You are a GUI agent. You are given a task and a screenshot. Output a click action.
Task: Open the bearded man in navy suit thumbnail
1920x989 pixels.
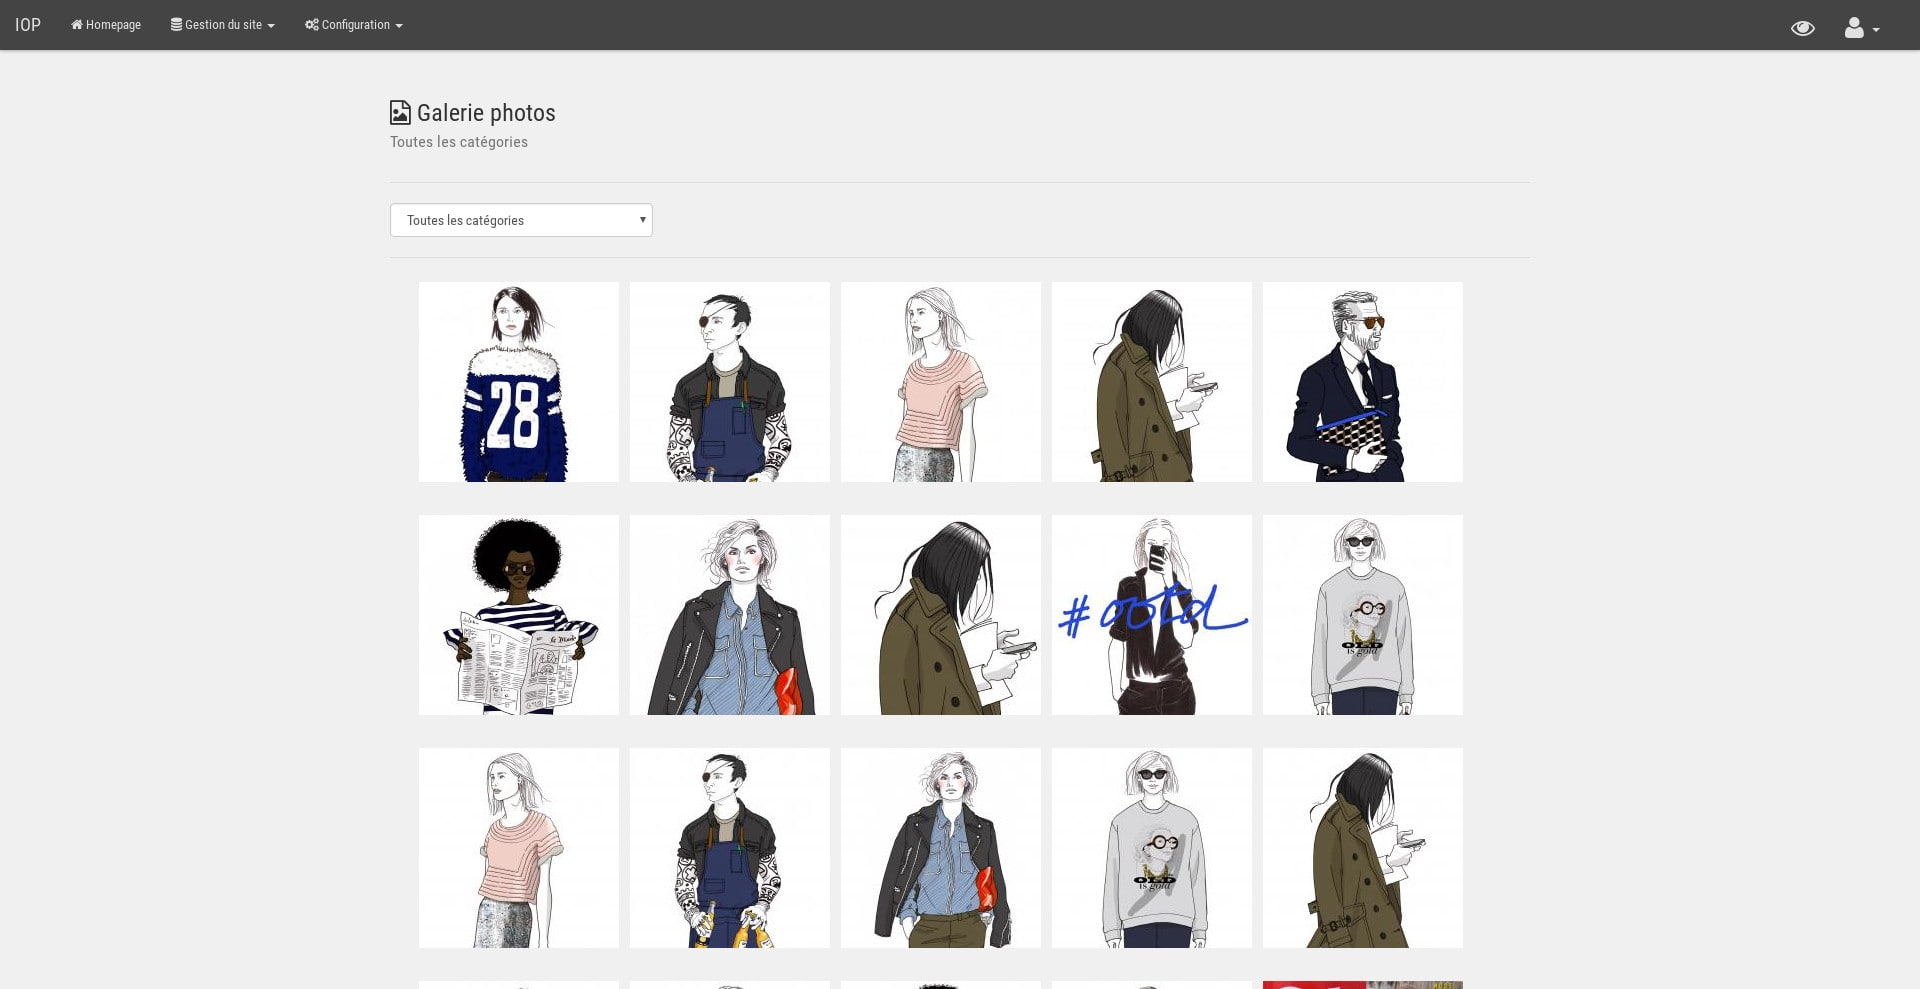[1363, 382]
